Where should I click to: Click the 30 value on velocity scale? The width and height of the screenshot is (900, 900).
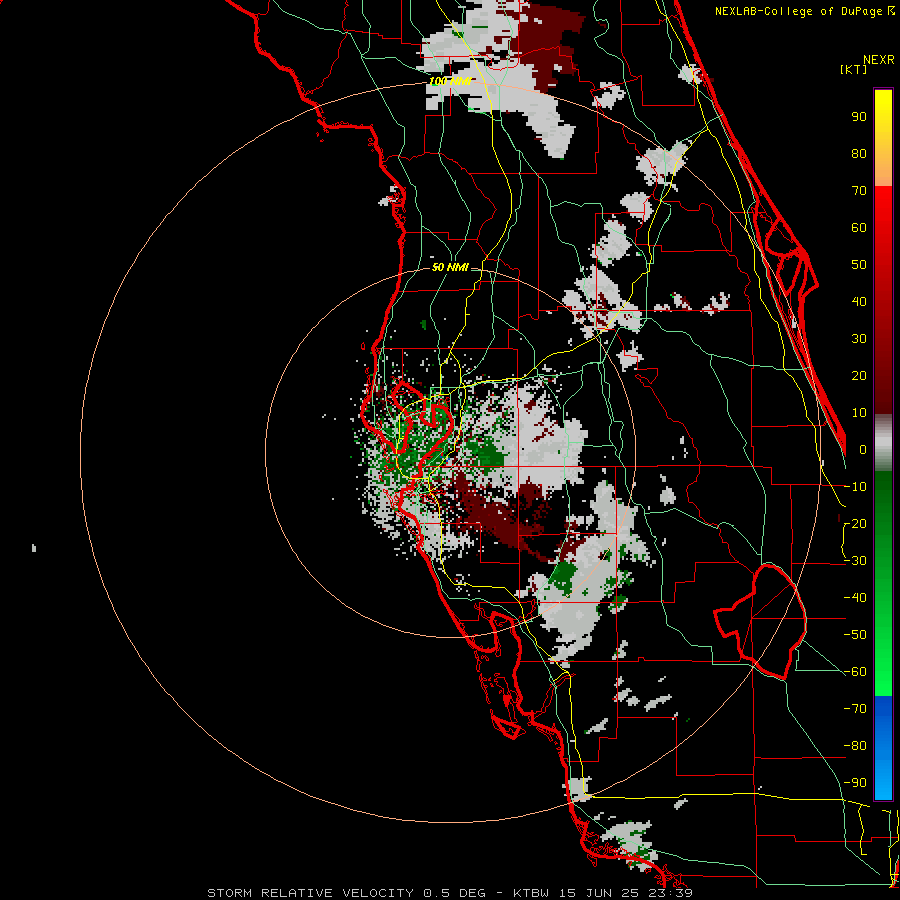[x=859, y=339]
